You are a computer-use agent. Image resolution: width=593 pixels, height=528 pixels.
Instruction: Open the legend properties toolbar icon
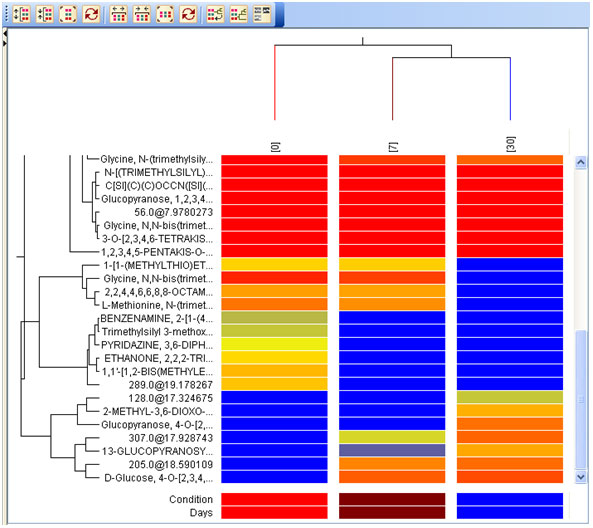262,14
